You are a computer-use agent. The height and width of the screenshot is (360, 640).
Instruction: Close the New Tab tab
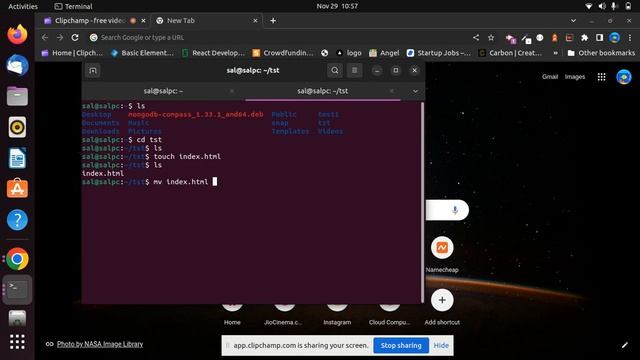(x=255, y=20)
